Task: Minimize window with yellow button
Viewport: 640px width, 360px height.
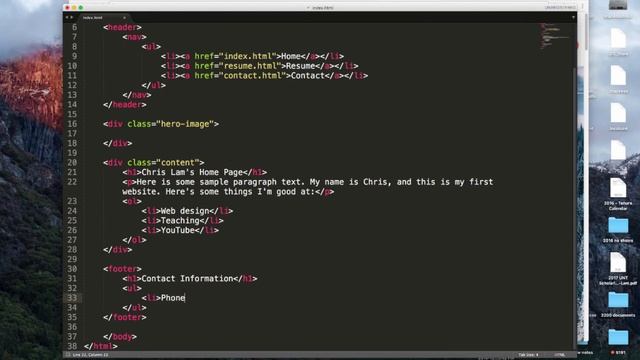Action: coord(74,7)
